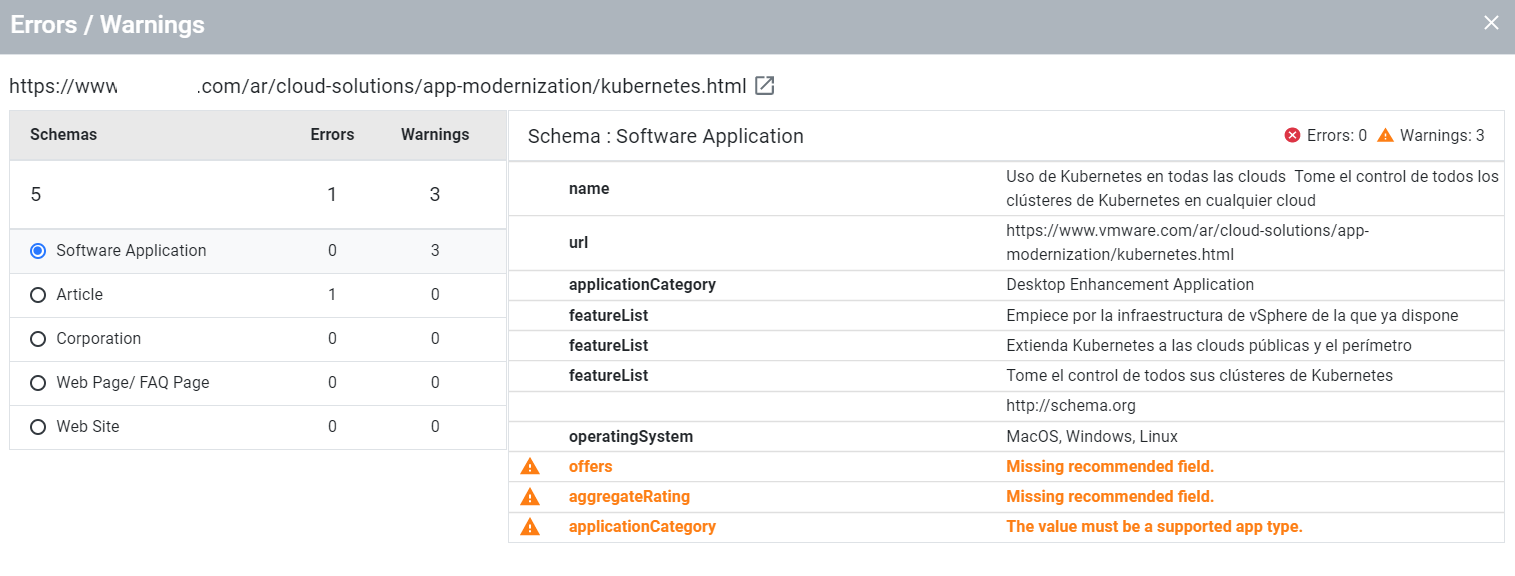
Task: Click 'The value must be a supported app type' message
Action: point(1154,526)
